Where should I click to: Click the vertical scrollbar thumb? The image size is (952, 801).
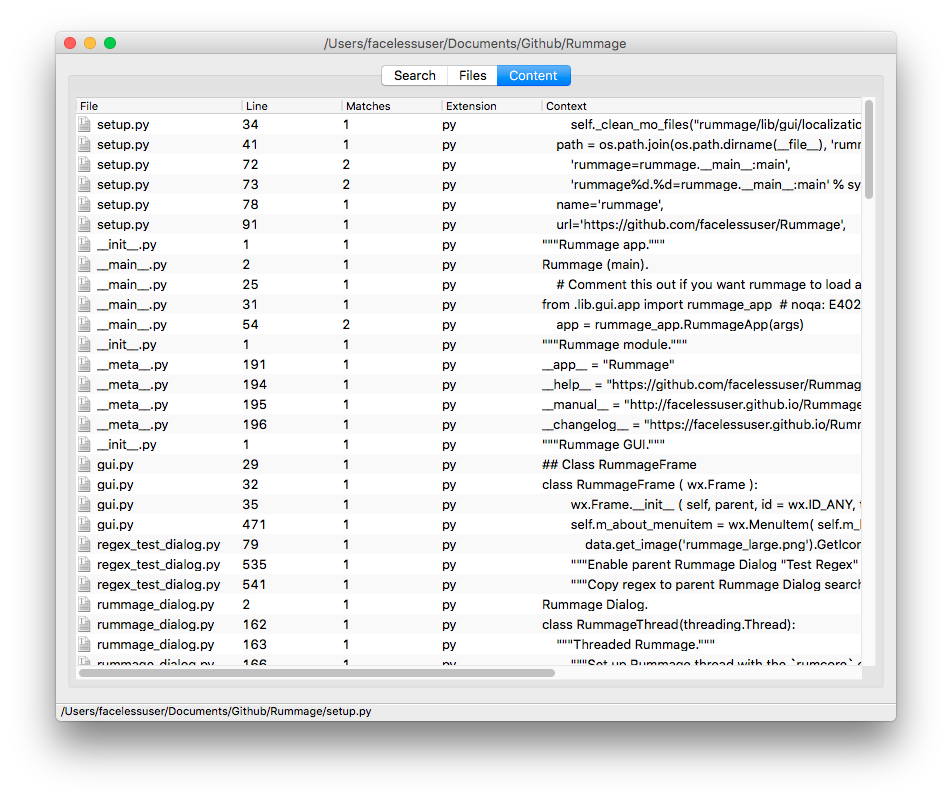click(x=869, y=149)
